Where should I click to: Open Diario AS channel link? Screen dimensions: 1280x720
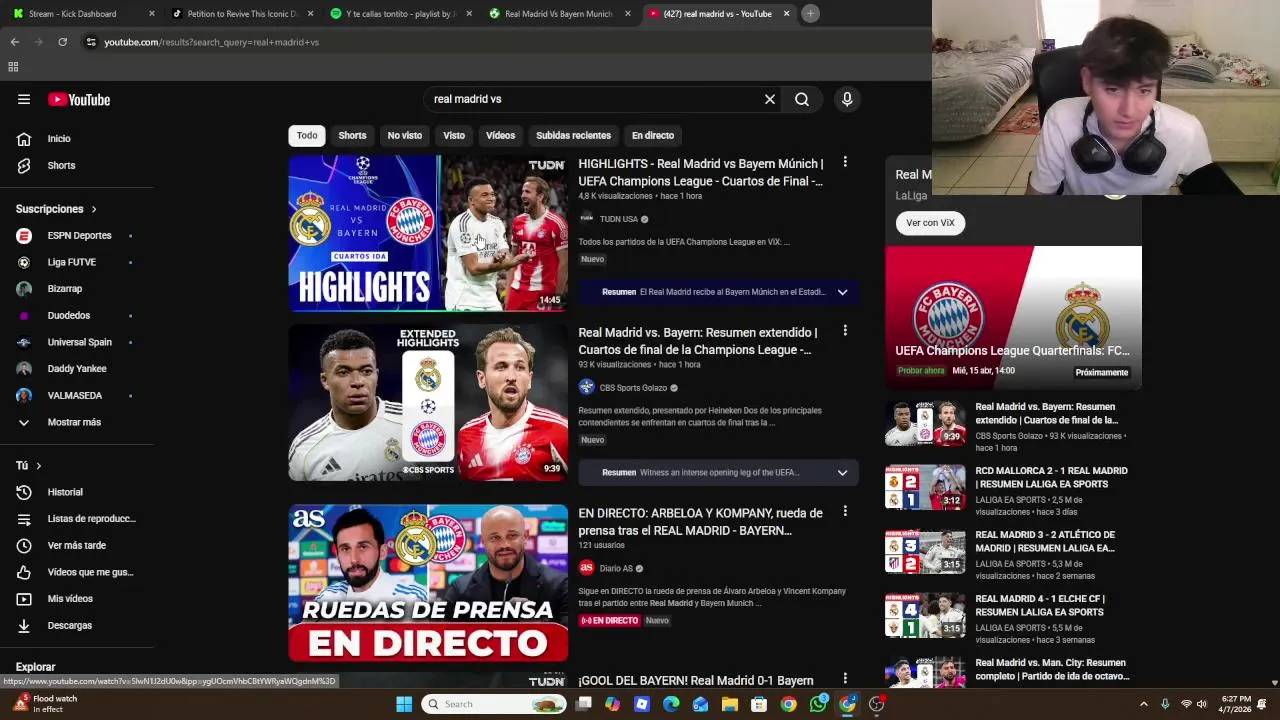tap(616, 568)
